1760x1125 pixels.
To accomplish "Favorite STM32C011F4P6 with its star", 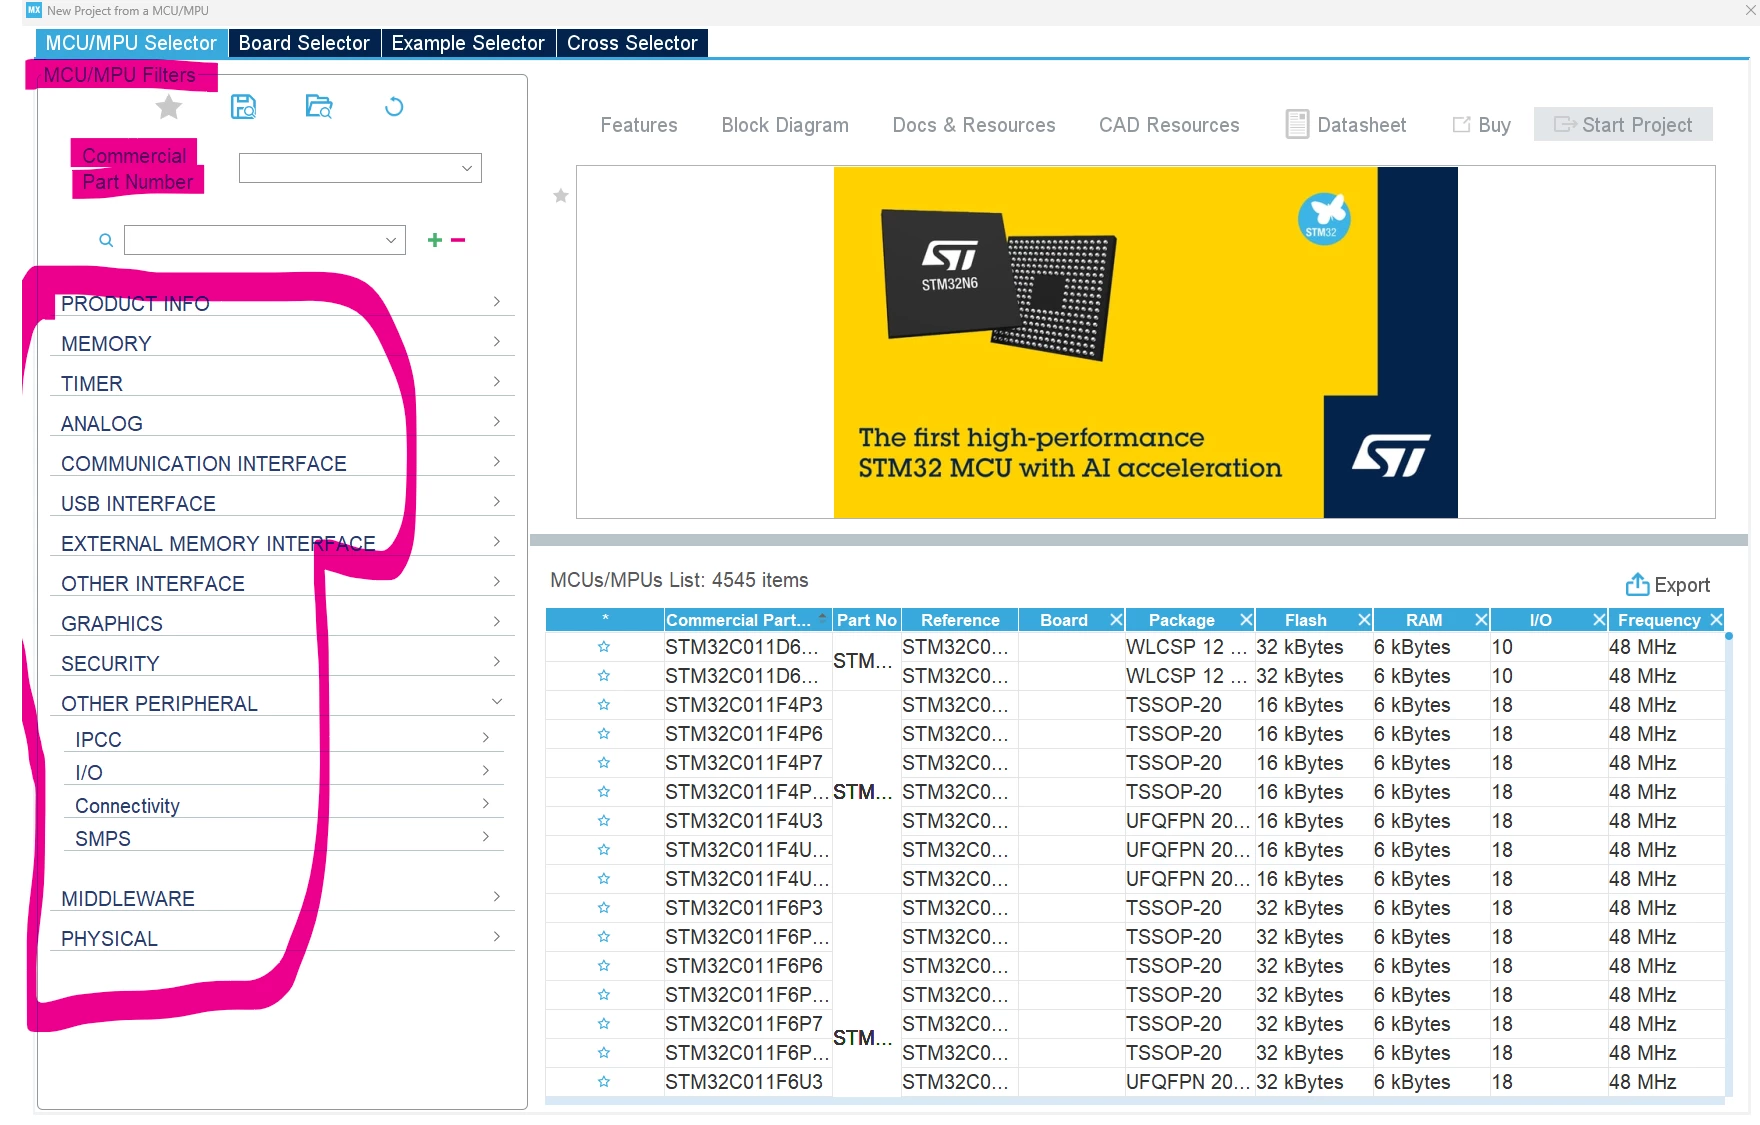I will 604,734.
